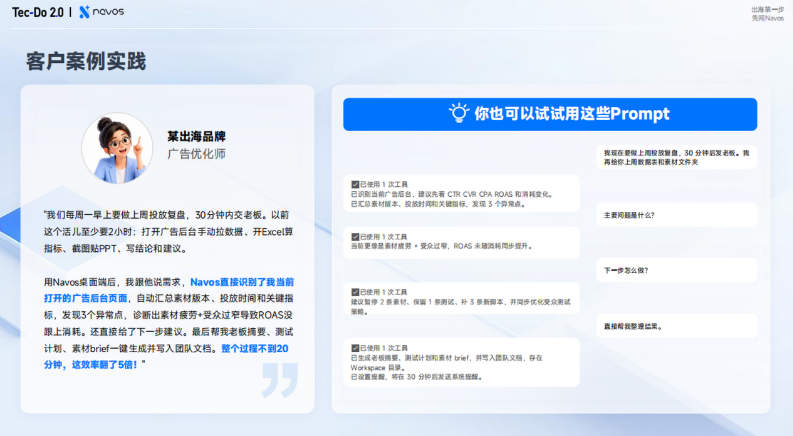The height and width of the screenshot is (436, 793).
Task: Click reply line "已设置提醒，将在 30 分钟后发送系统提醒"
Action: [416, 377]
